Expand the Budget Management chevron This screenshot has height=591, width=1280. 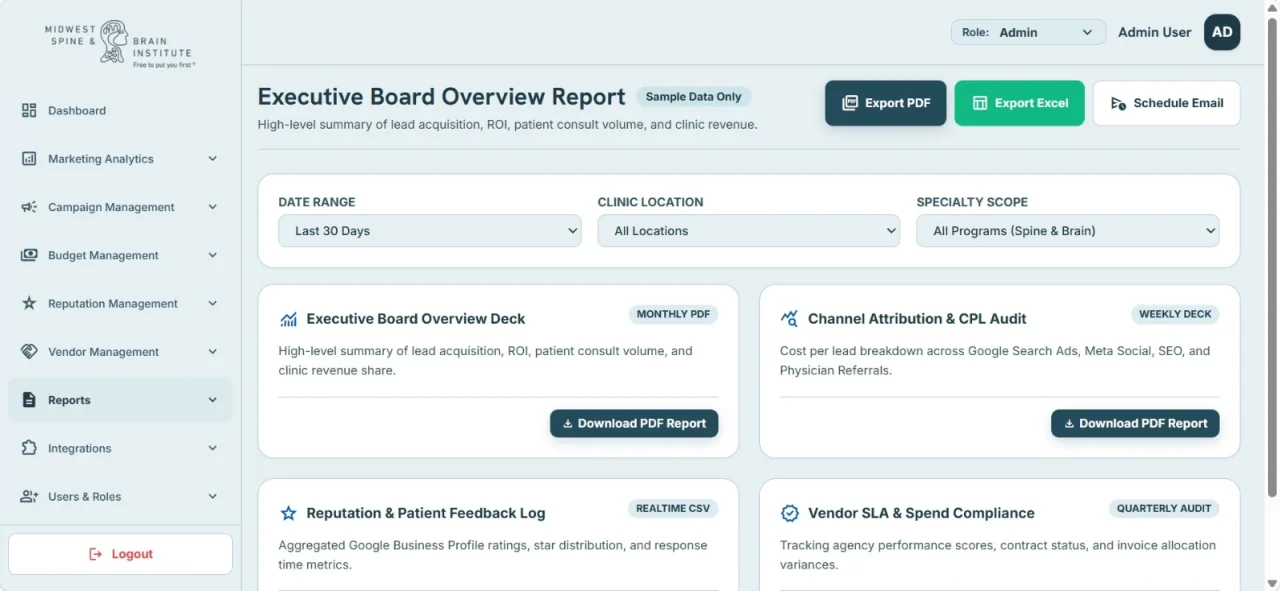click(212, 255)
